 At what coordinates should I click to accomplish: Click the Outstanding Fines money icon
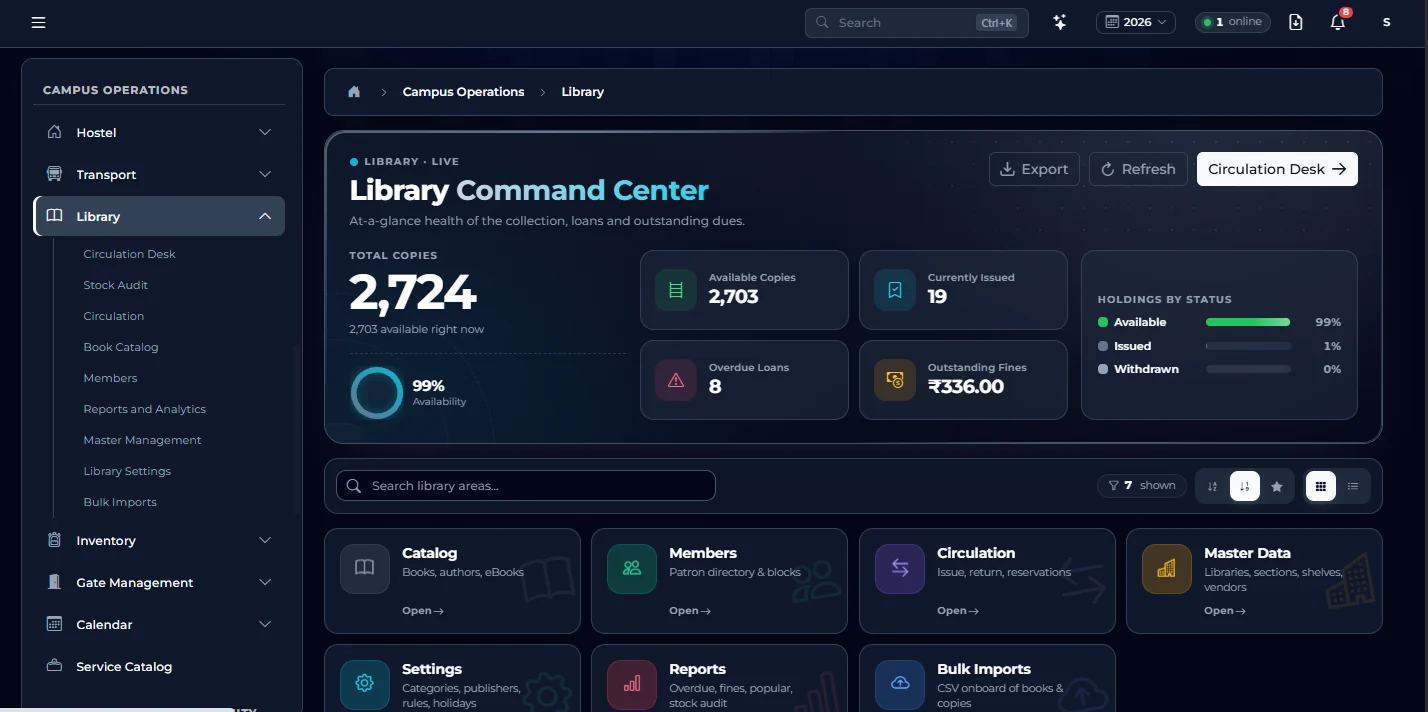(895, 380)
